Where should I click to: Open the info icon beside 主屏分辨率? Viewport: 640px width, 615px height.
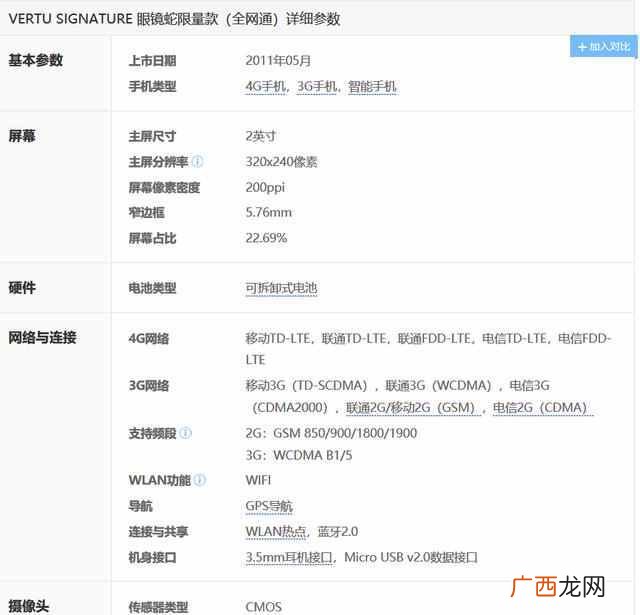[x=198, y=162]
